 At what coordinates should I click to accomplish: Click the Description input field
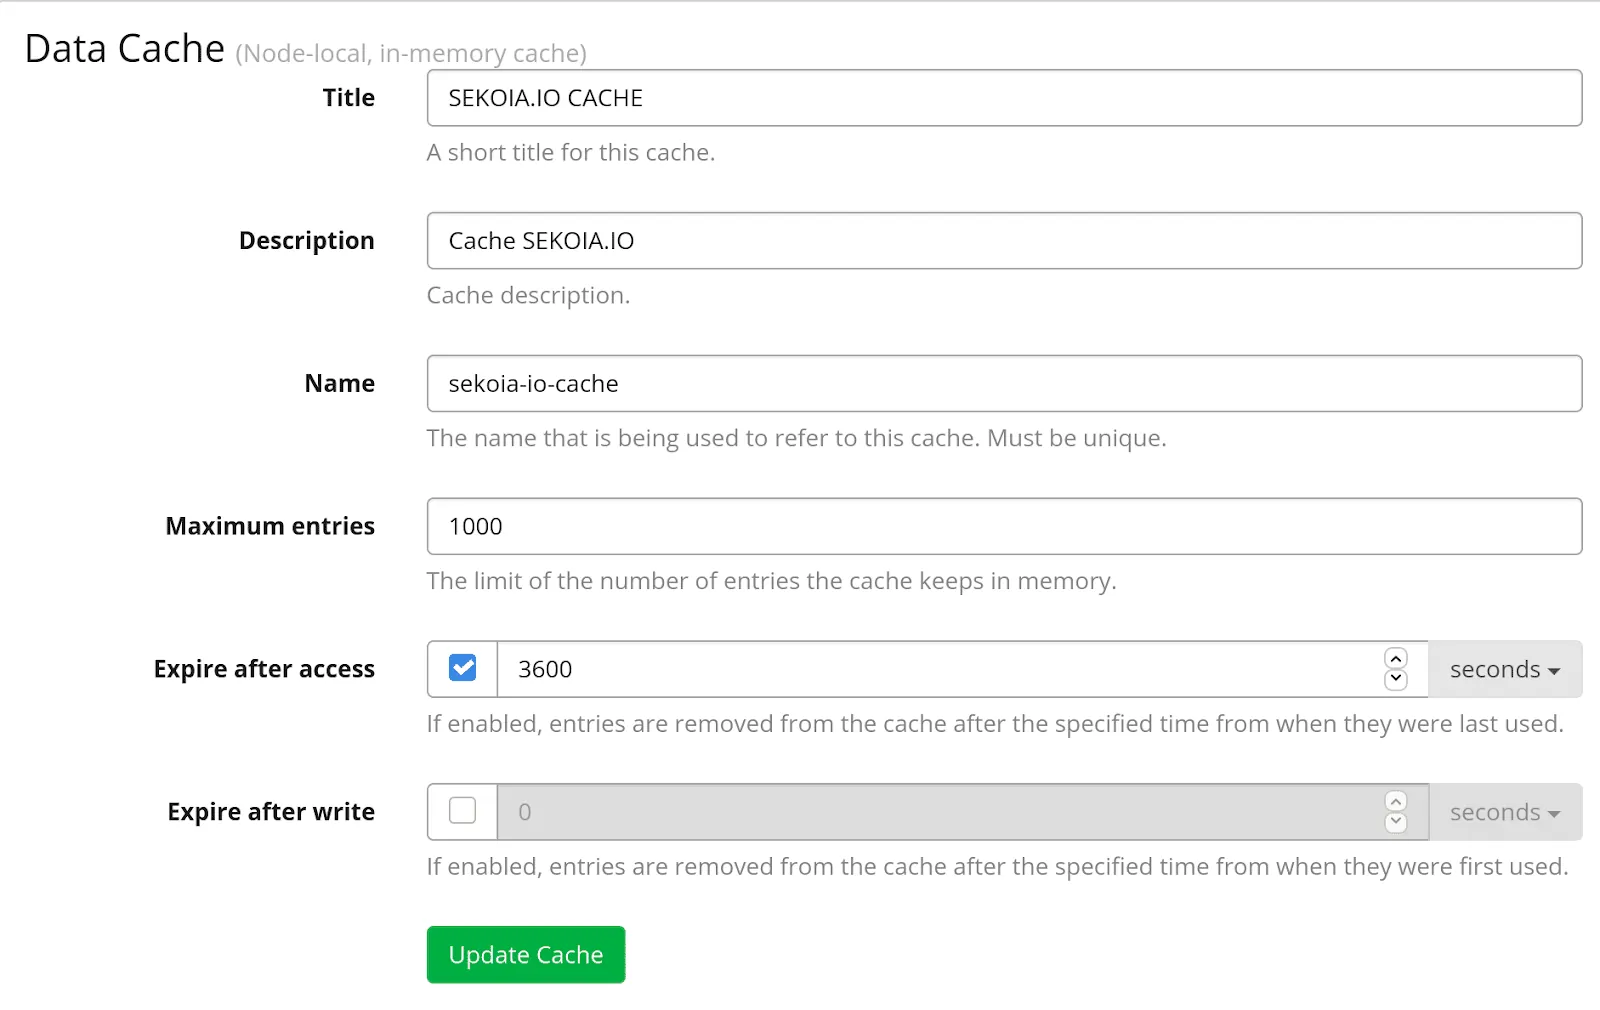[x=1004, y=241]
